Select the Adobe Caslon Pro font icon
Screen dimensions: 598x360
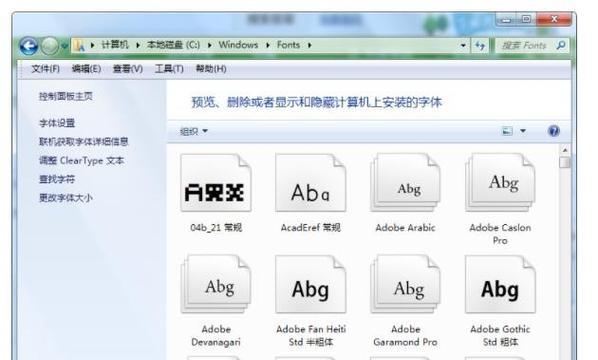pos(500,183)
